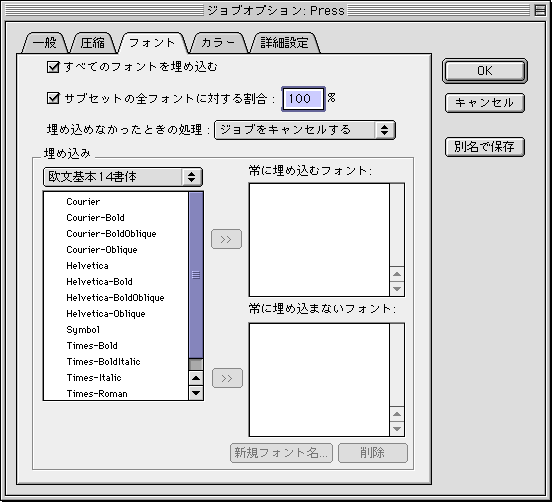Image resolution: width=552 pixels, height=502 pixels.
Task: Click the never-embed list scroll-down arrow
Action: [397, 429]
